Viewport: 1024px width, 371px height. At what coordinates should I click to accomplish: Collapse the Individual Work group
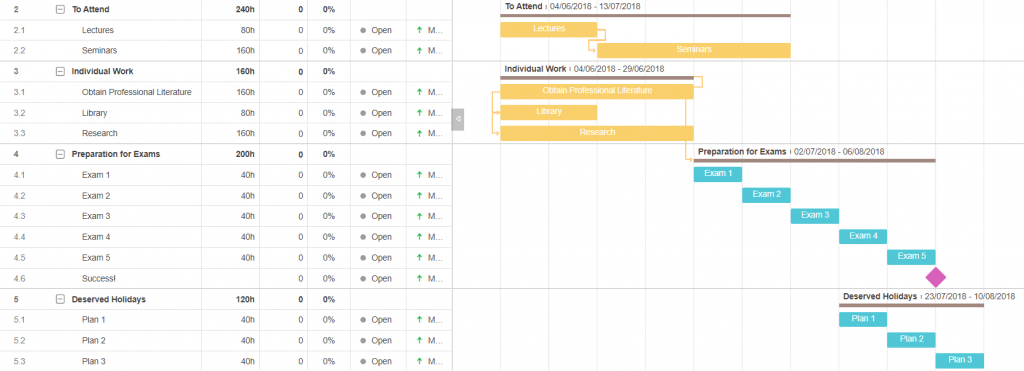pyautogui.click(x=60, y=71)
